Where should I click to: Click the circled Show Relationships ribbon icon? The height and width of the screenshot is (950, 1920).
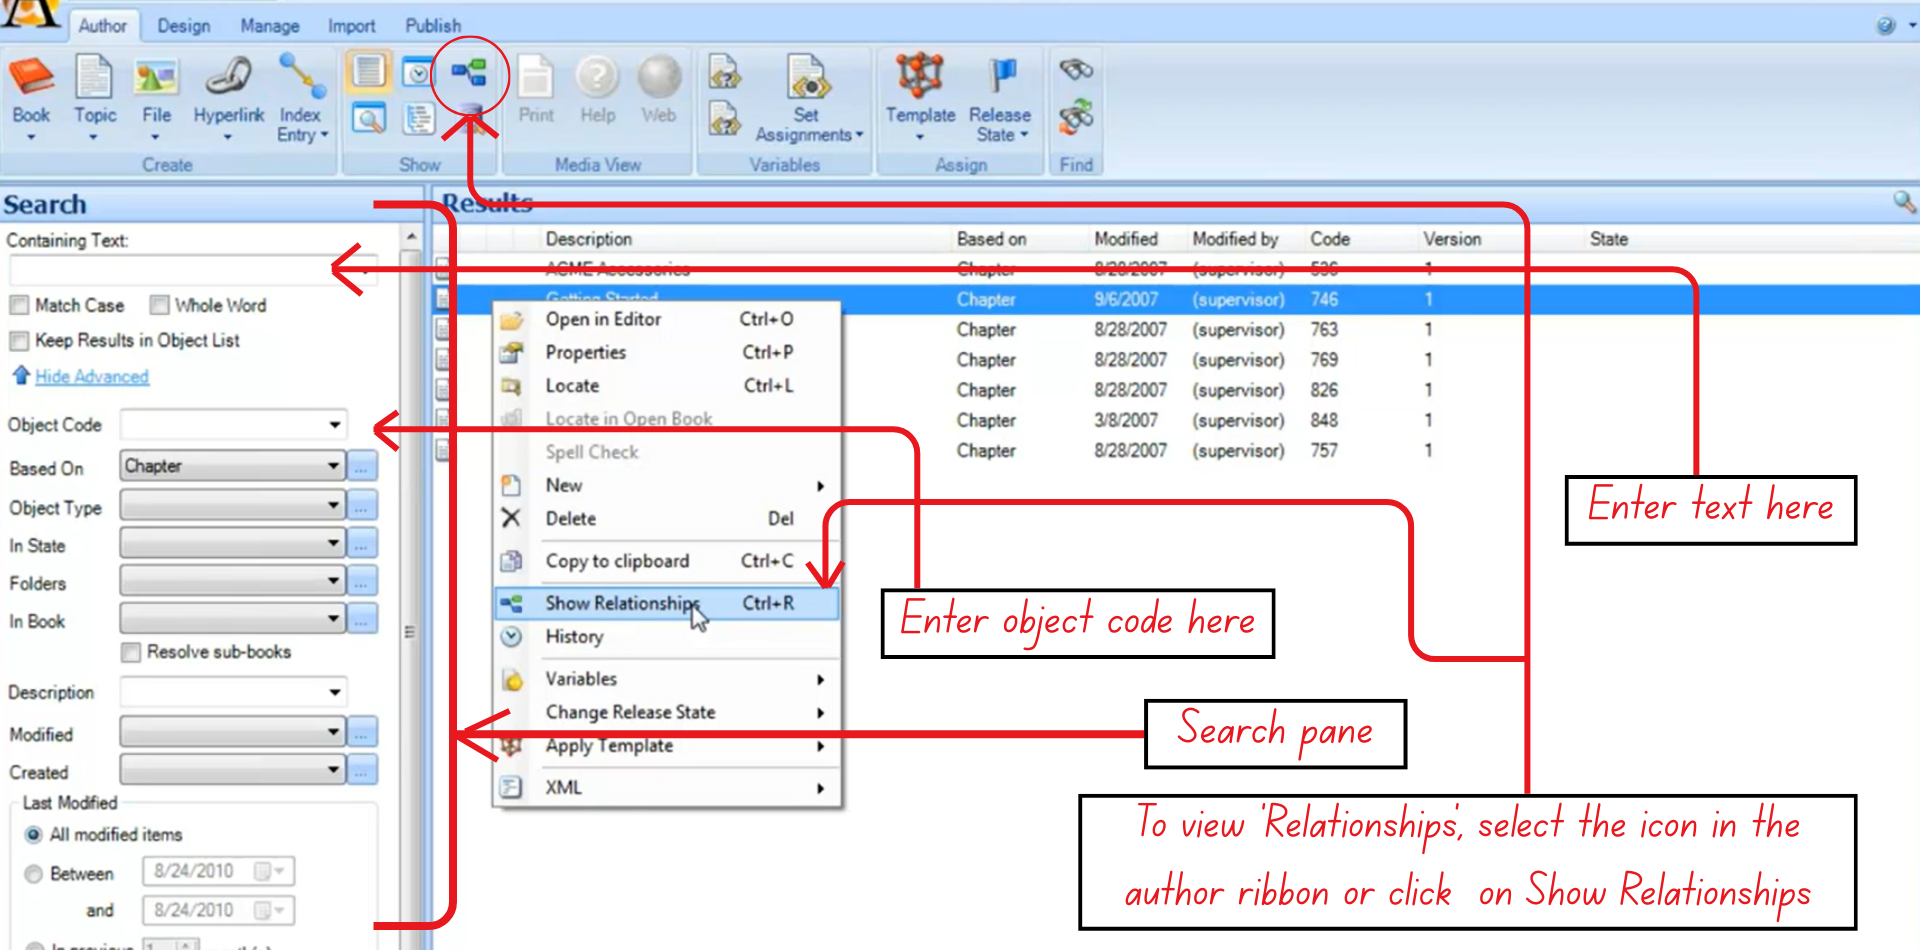pos(470,70)
